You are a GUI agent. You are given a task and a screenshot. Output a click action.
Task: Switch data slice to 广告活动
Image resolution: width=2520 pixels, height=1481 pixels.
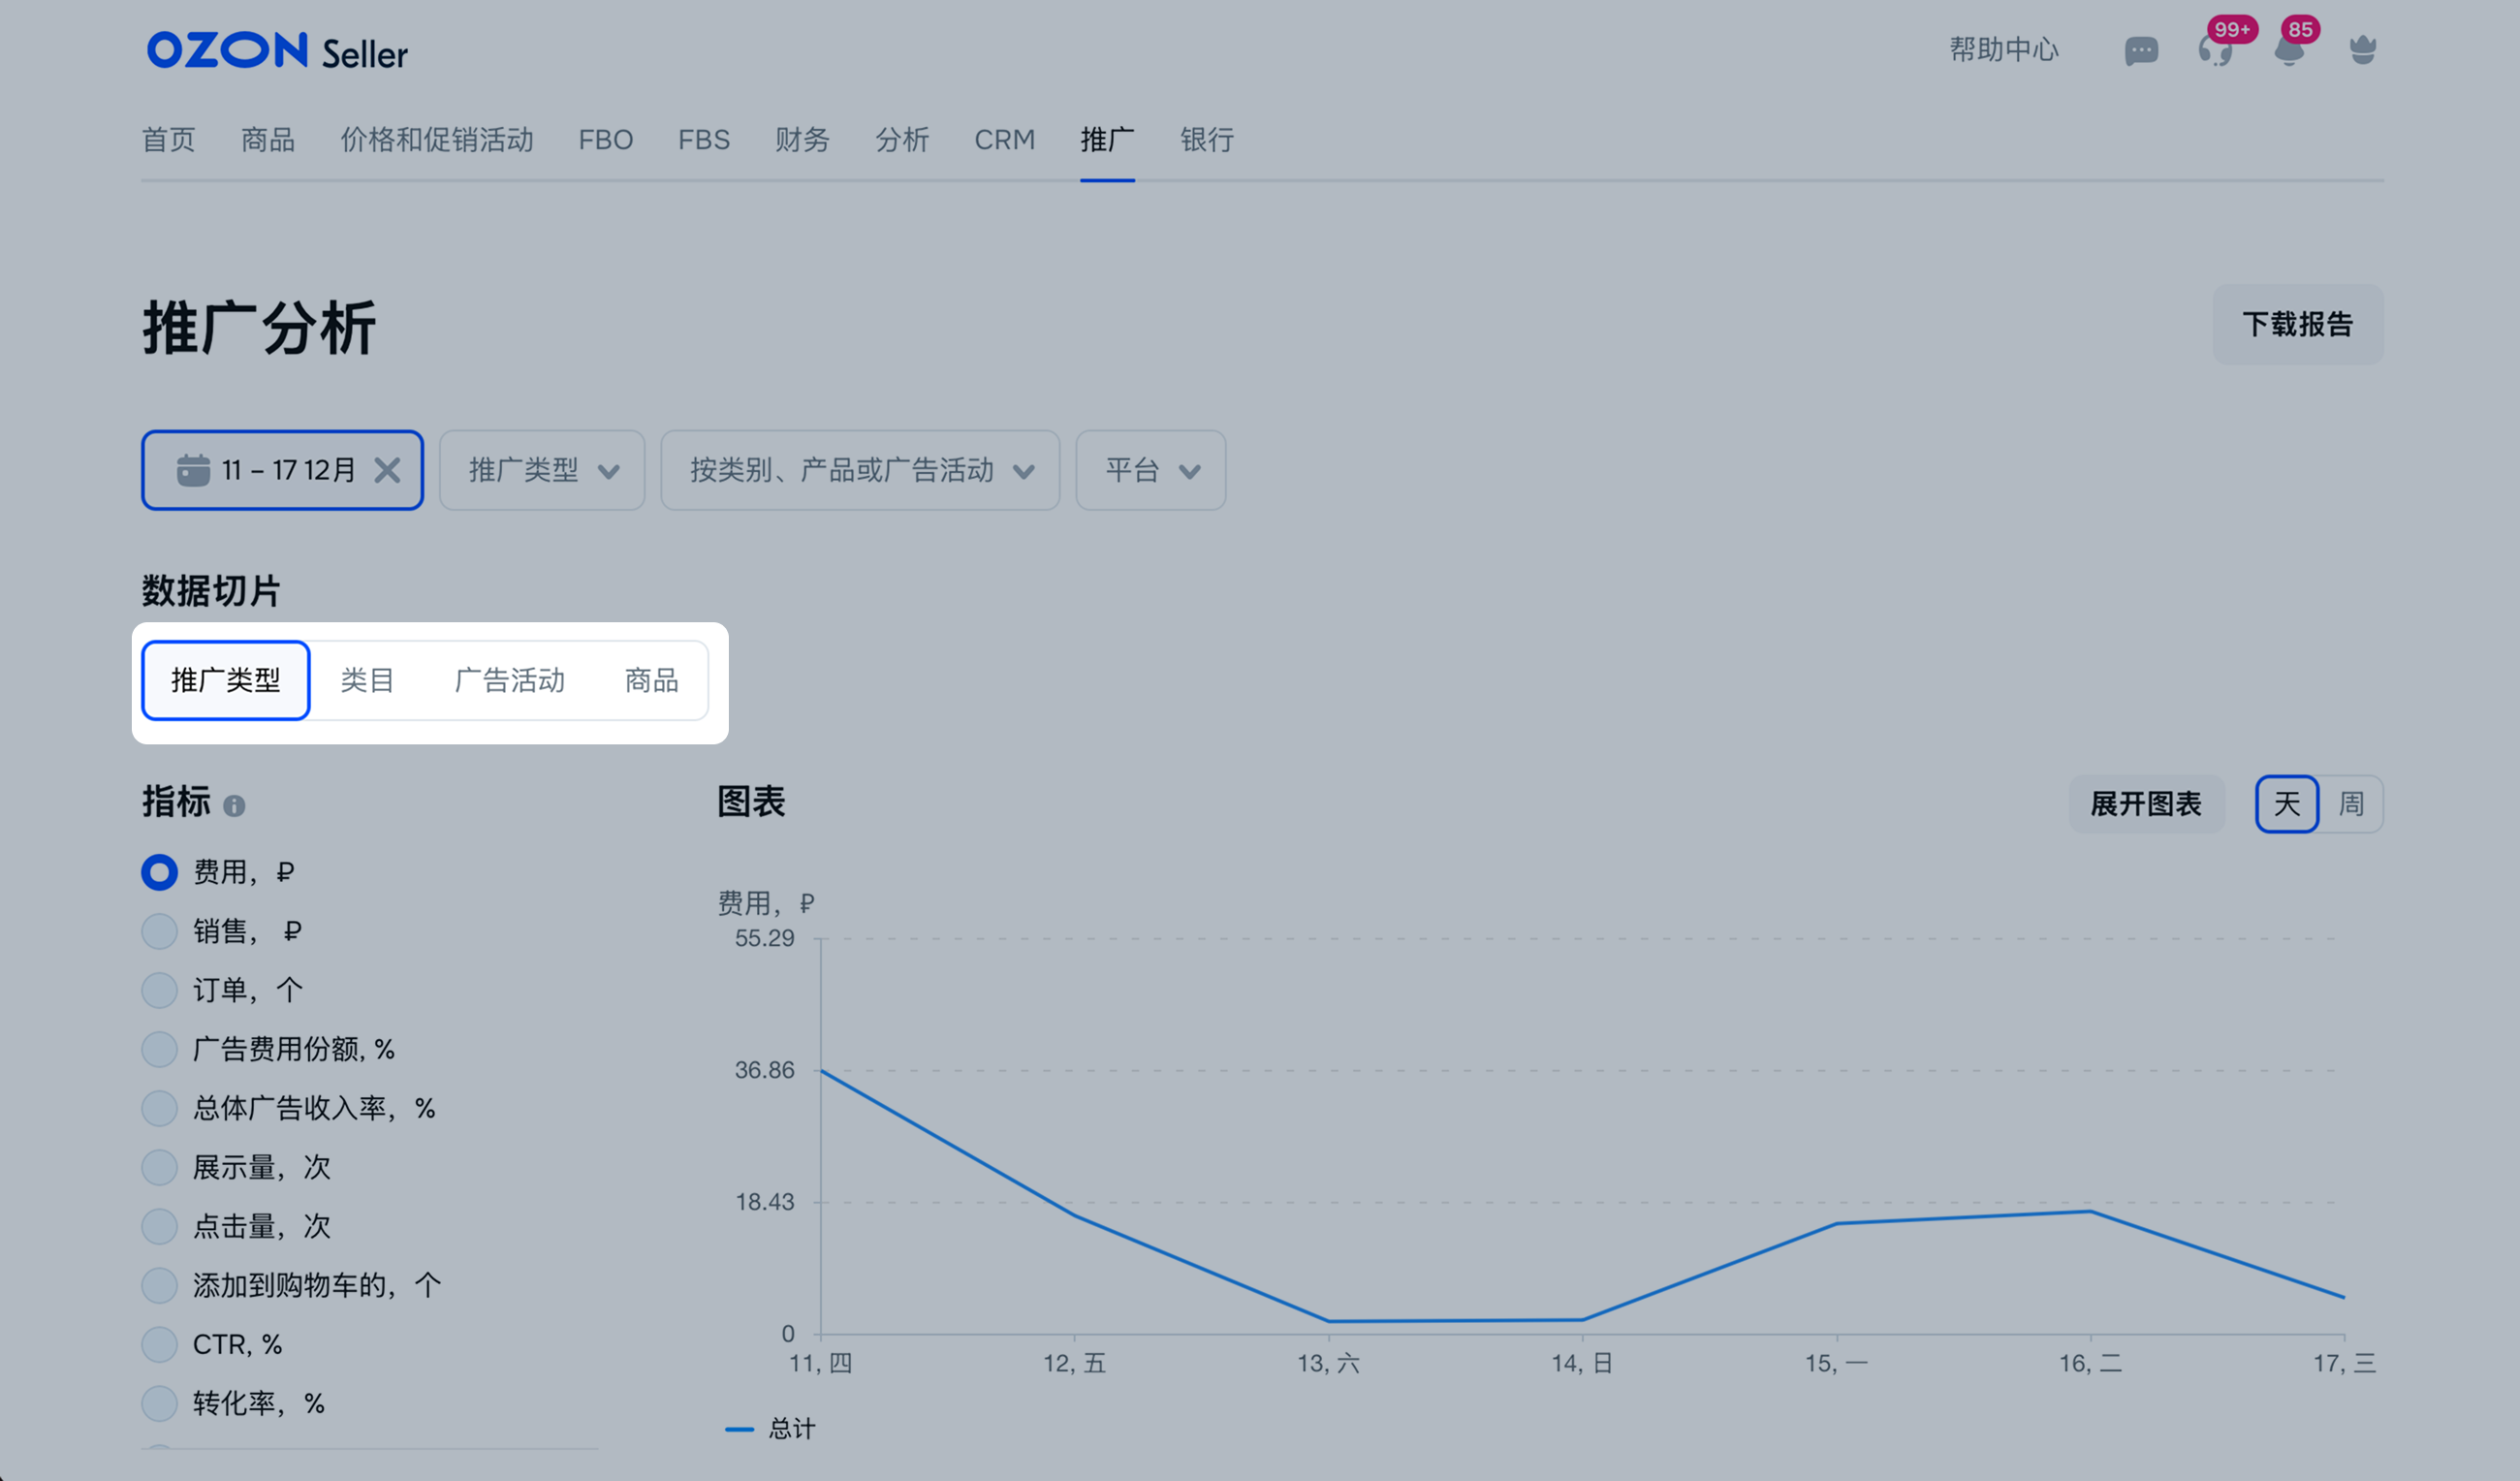point(509,681)
